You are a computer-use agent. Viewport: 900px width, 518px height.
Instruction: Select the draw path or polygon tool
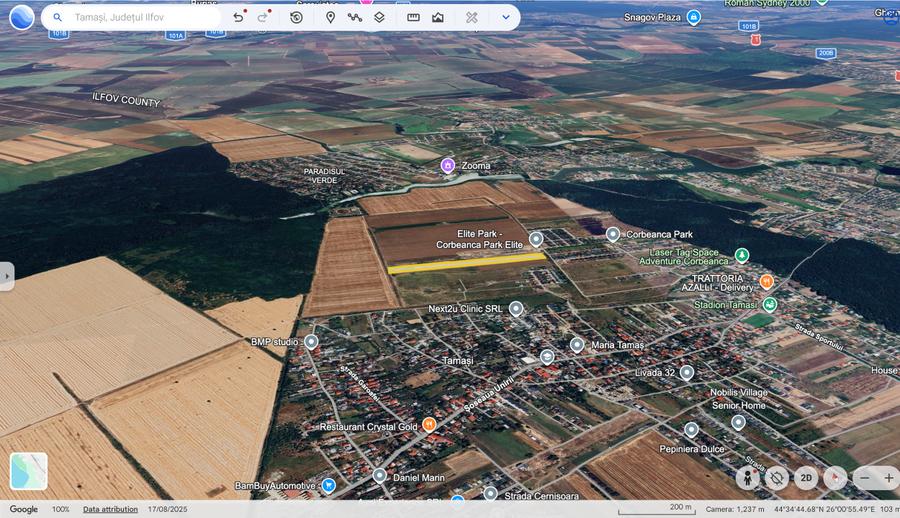pyautogui.click(x=355, y=17)
